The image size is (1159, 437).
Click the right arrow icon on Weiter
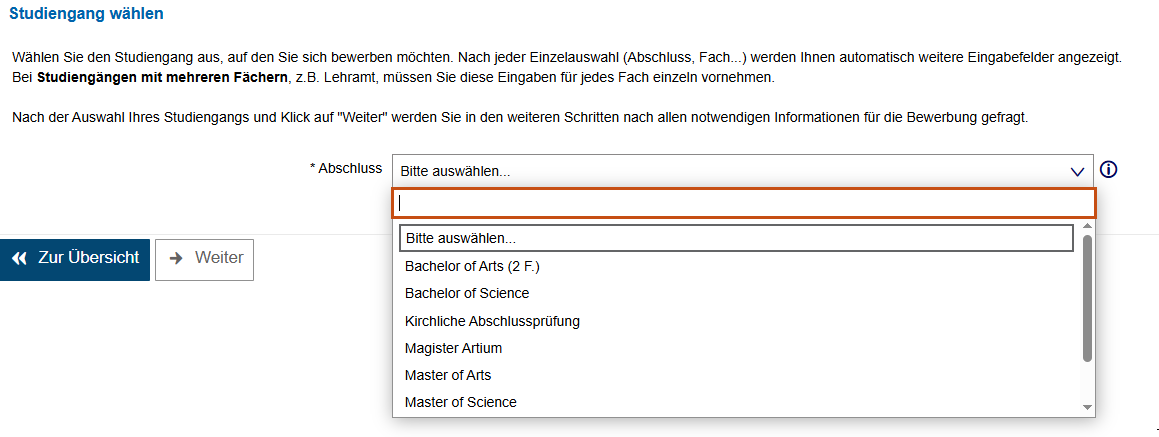tap(176, 259)
